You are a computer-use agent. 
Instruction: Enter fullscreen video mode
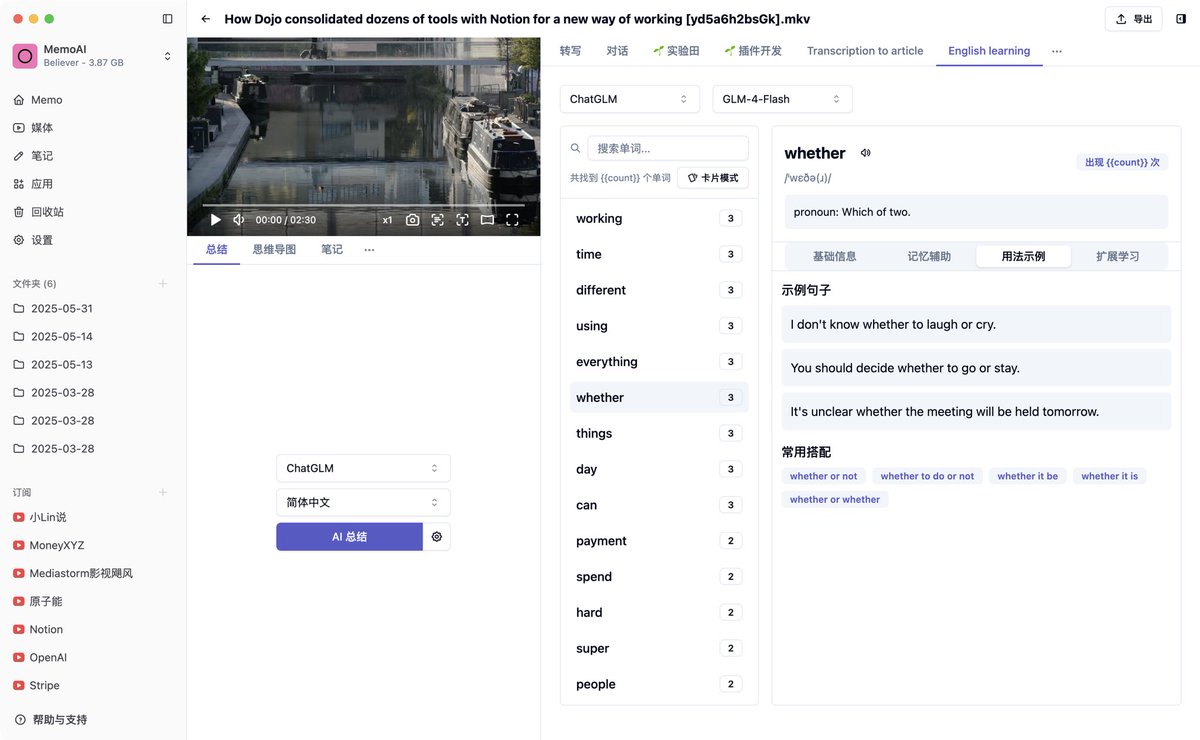pos(512,220)
